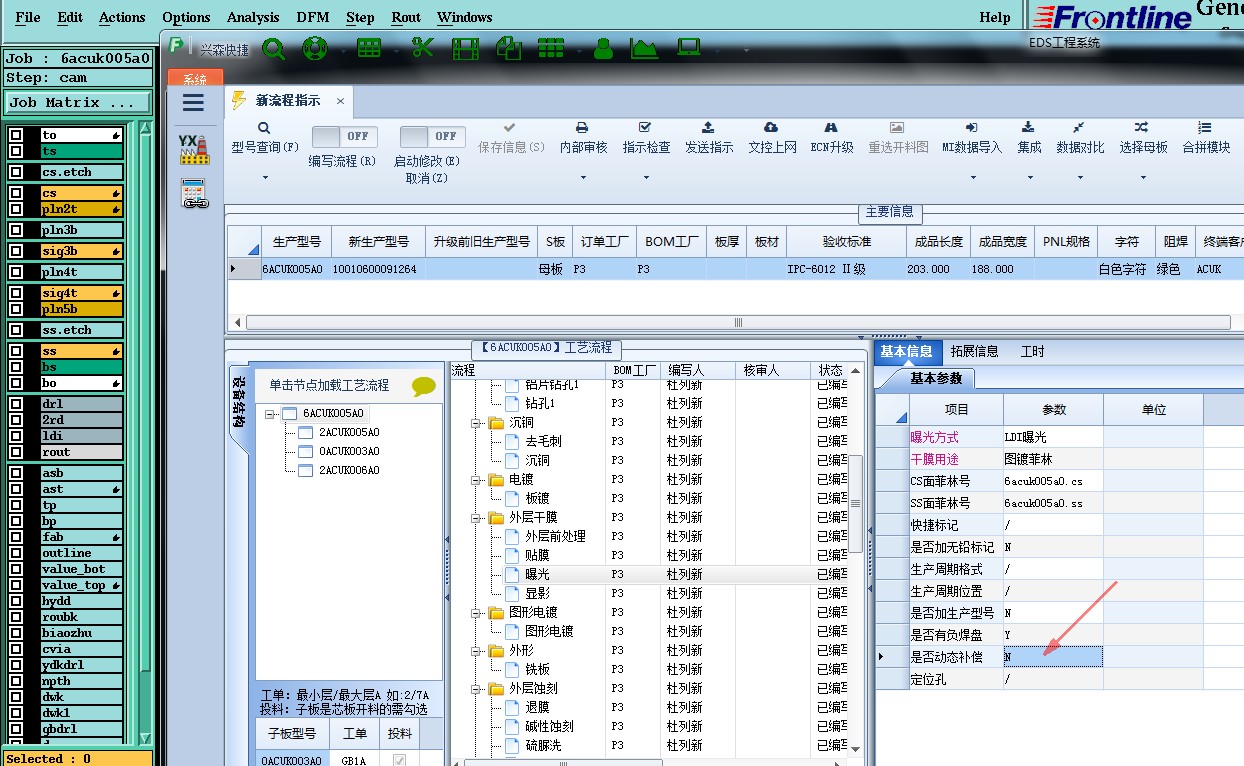Click the green magnifier search icon
Viewport: 1244px width, 766px height.
pyautogui.click(x=274, y=48)
